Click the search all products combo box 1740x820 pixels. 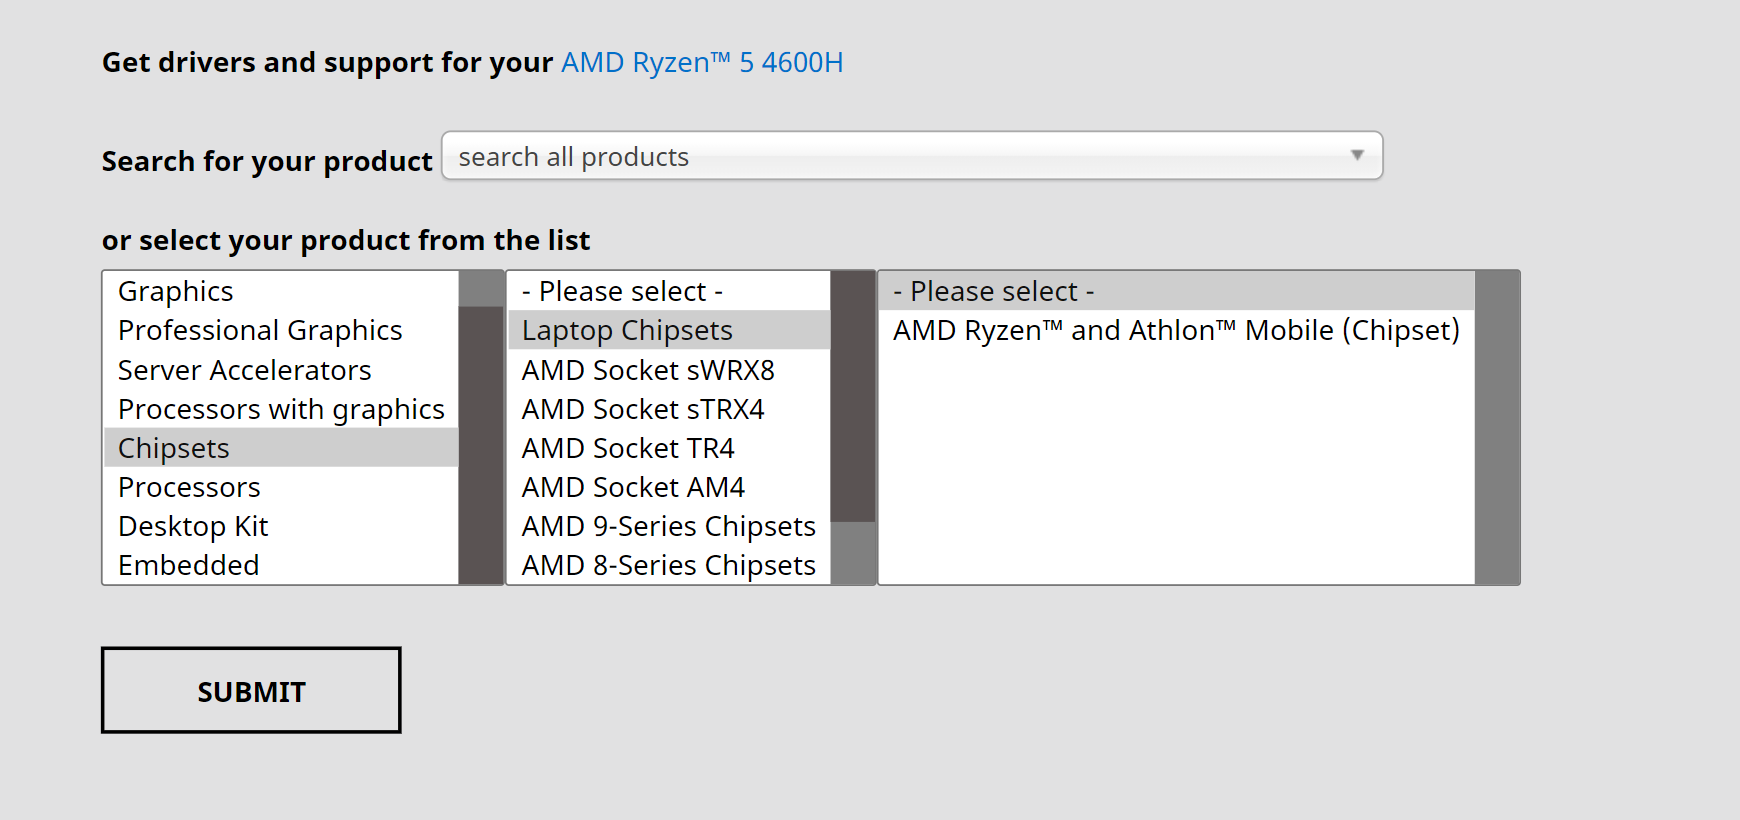[x=912, y=156]
